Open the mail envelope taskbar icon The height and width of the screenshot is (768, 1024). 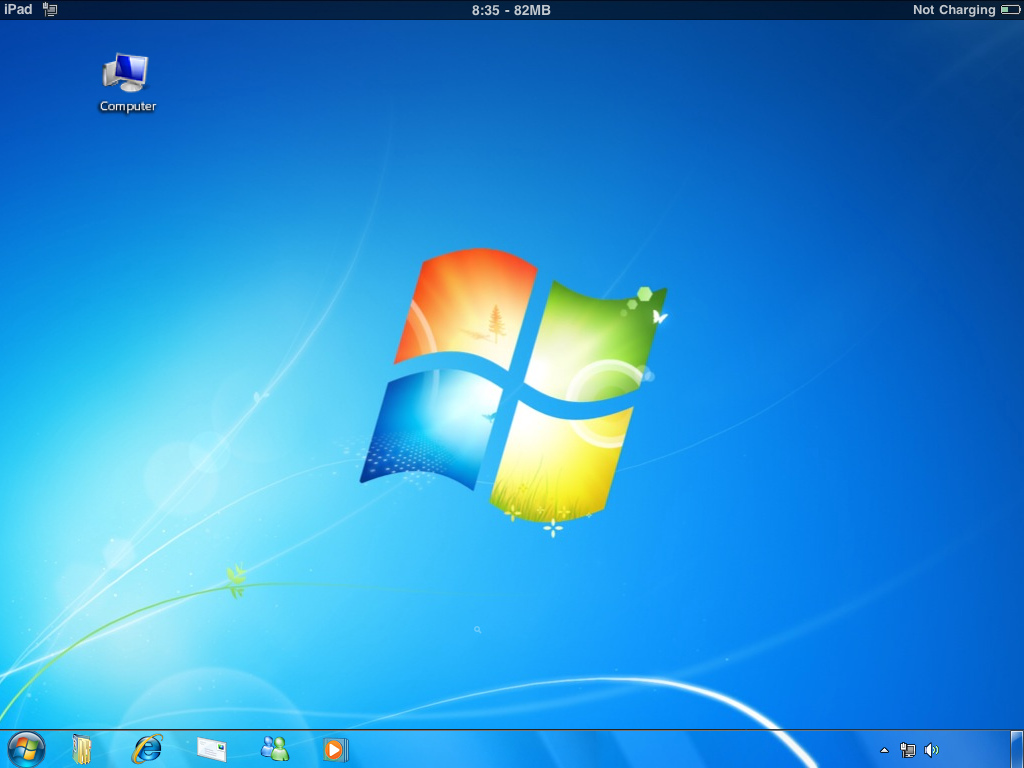212,750
